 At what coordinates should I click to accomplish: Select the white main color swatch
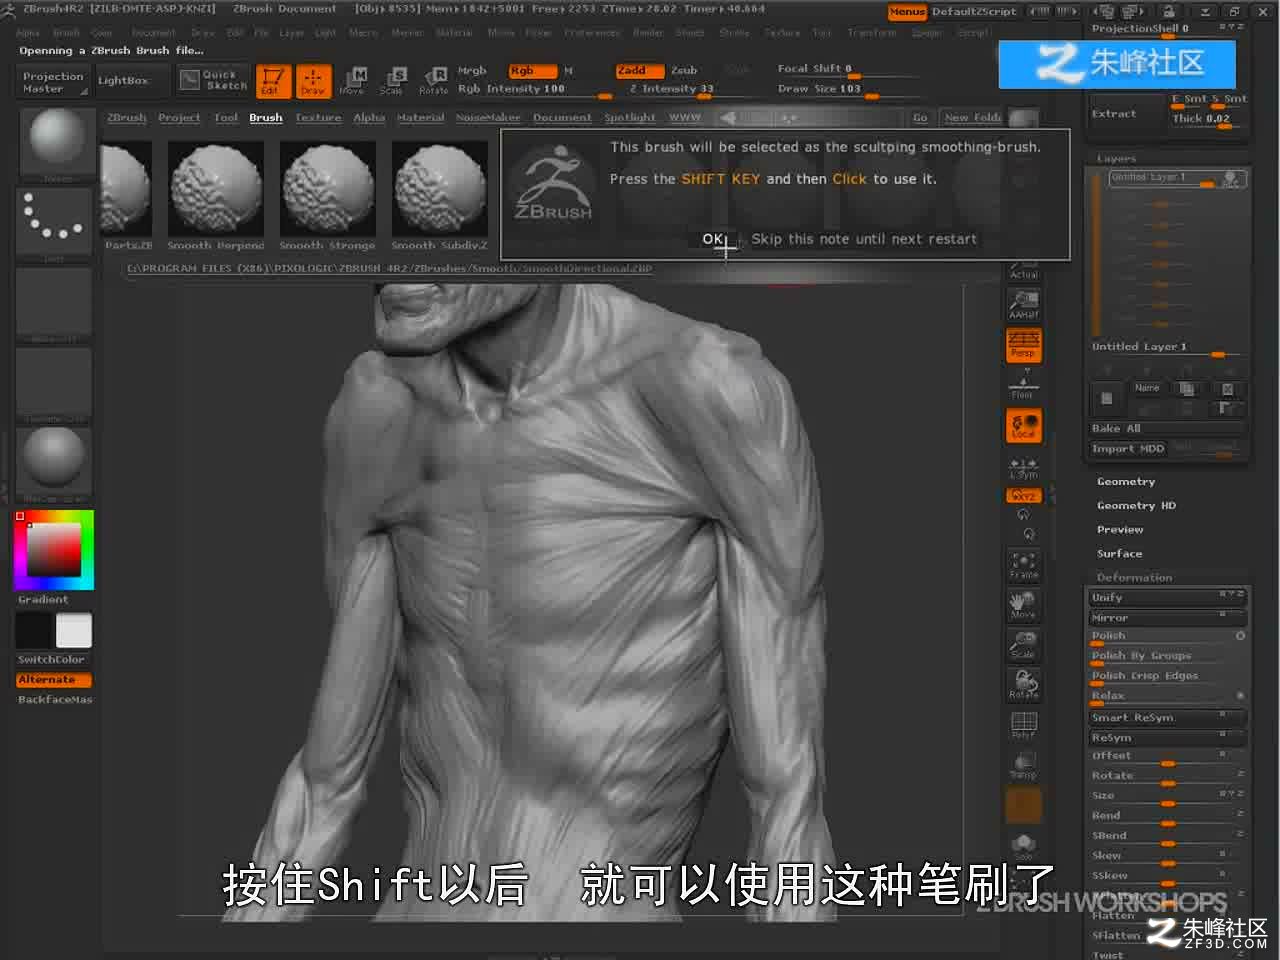[x=74, y=631]
